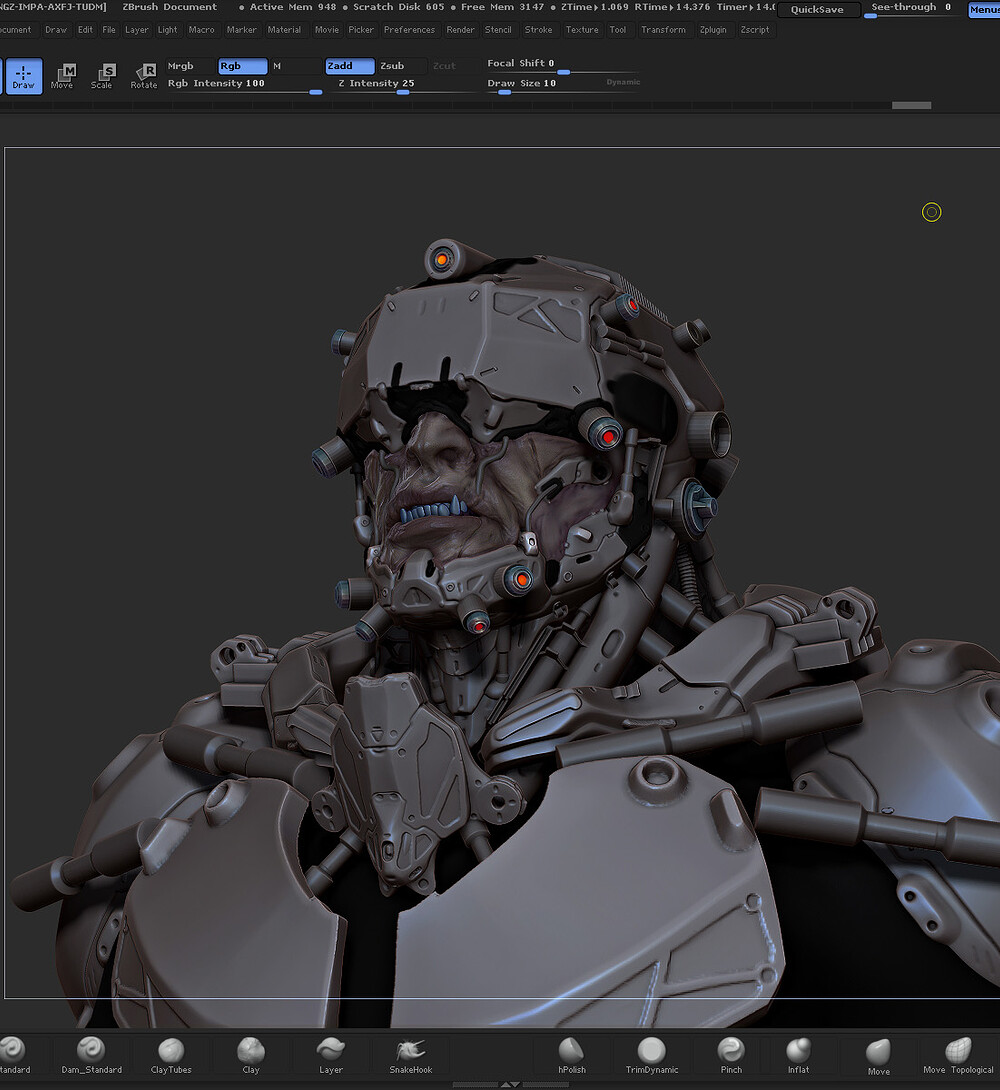Open the Marker menu
The width and height of the screenshot is (1000, 1090).
tap(242, 30)
